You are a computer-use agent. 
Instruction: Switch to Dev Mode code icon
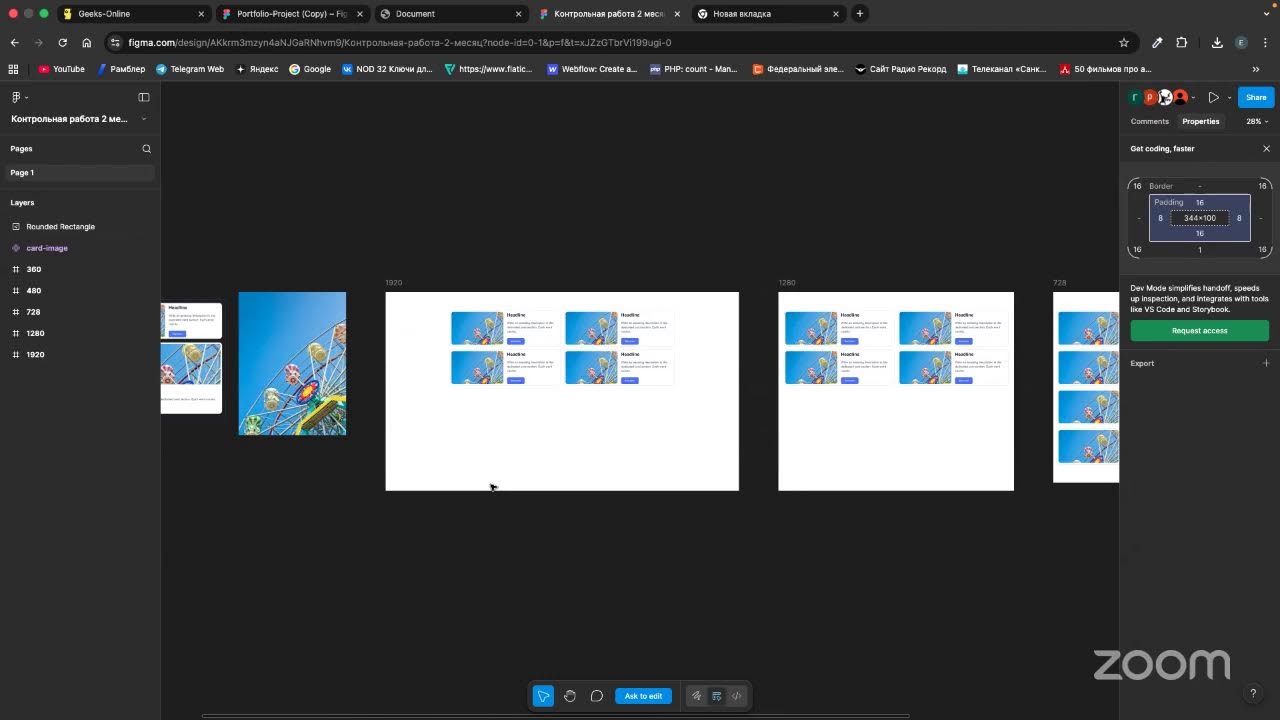[x=736, y=696]
